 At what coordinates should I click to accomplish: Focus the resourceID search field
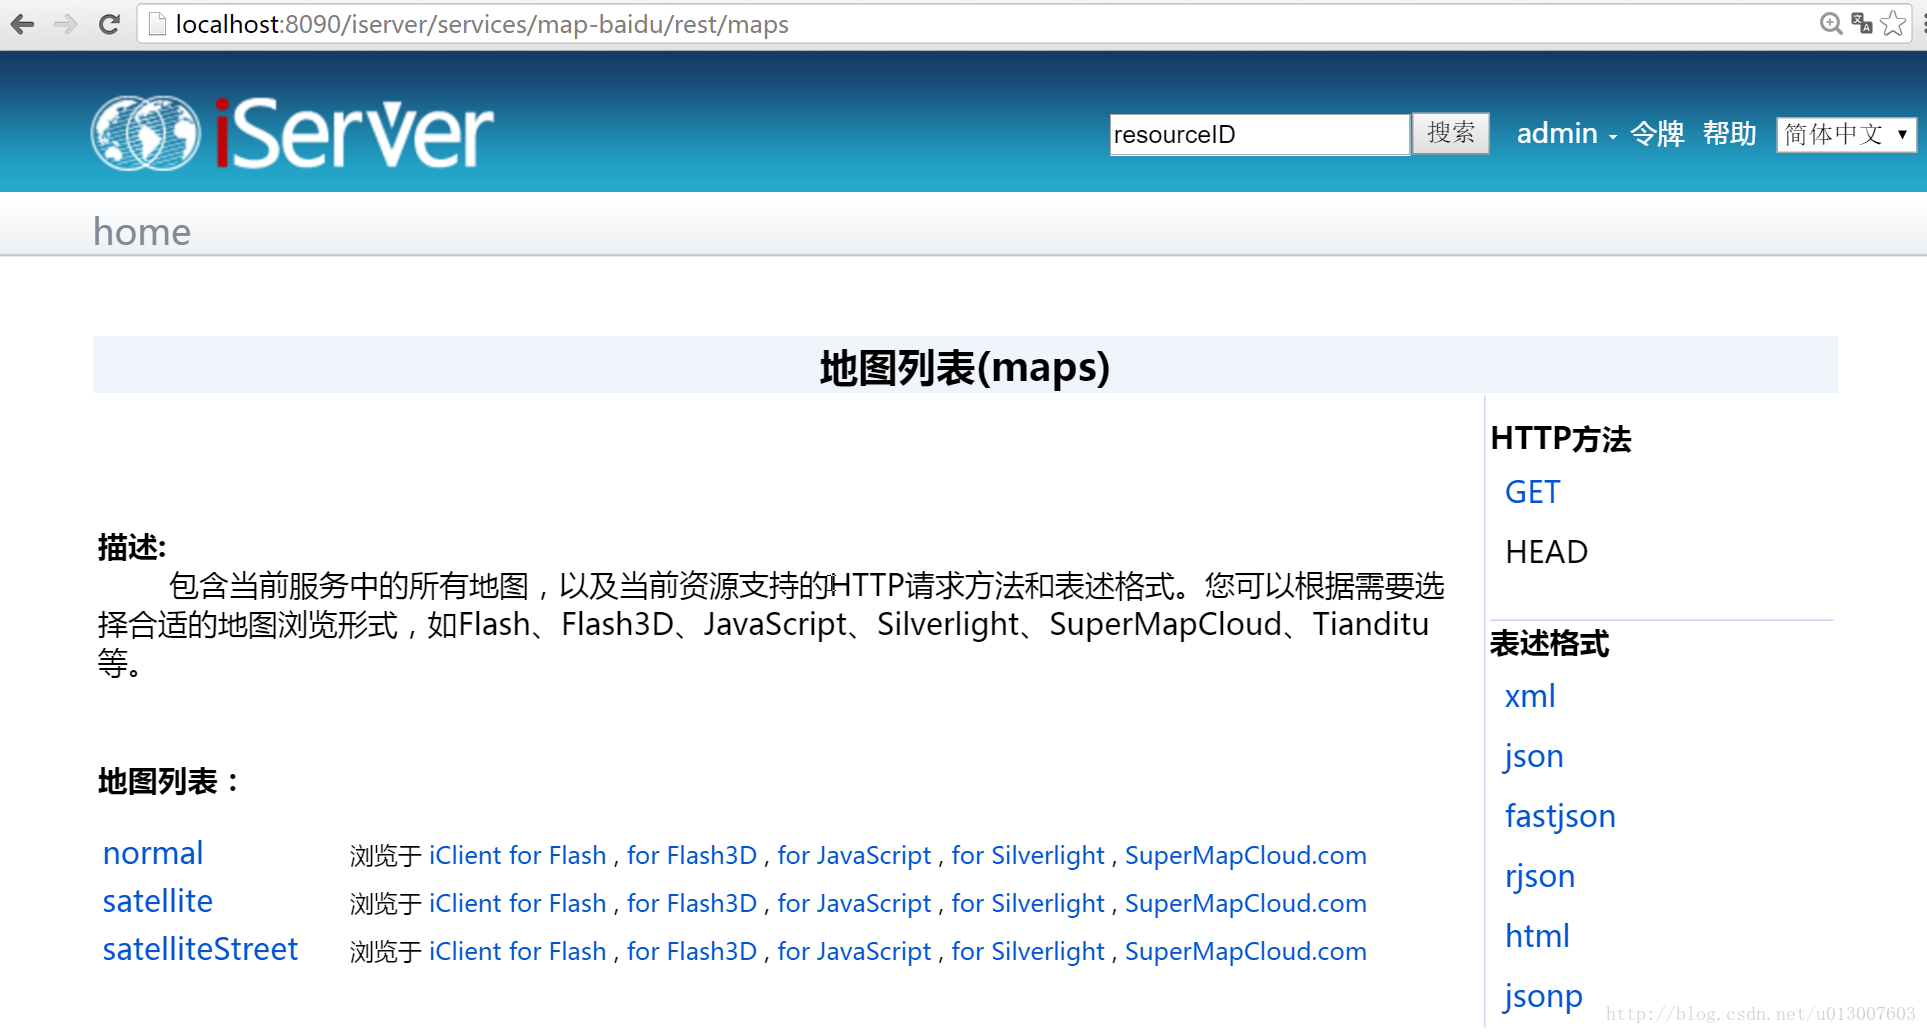1259,134
